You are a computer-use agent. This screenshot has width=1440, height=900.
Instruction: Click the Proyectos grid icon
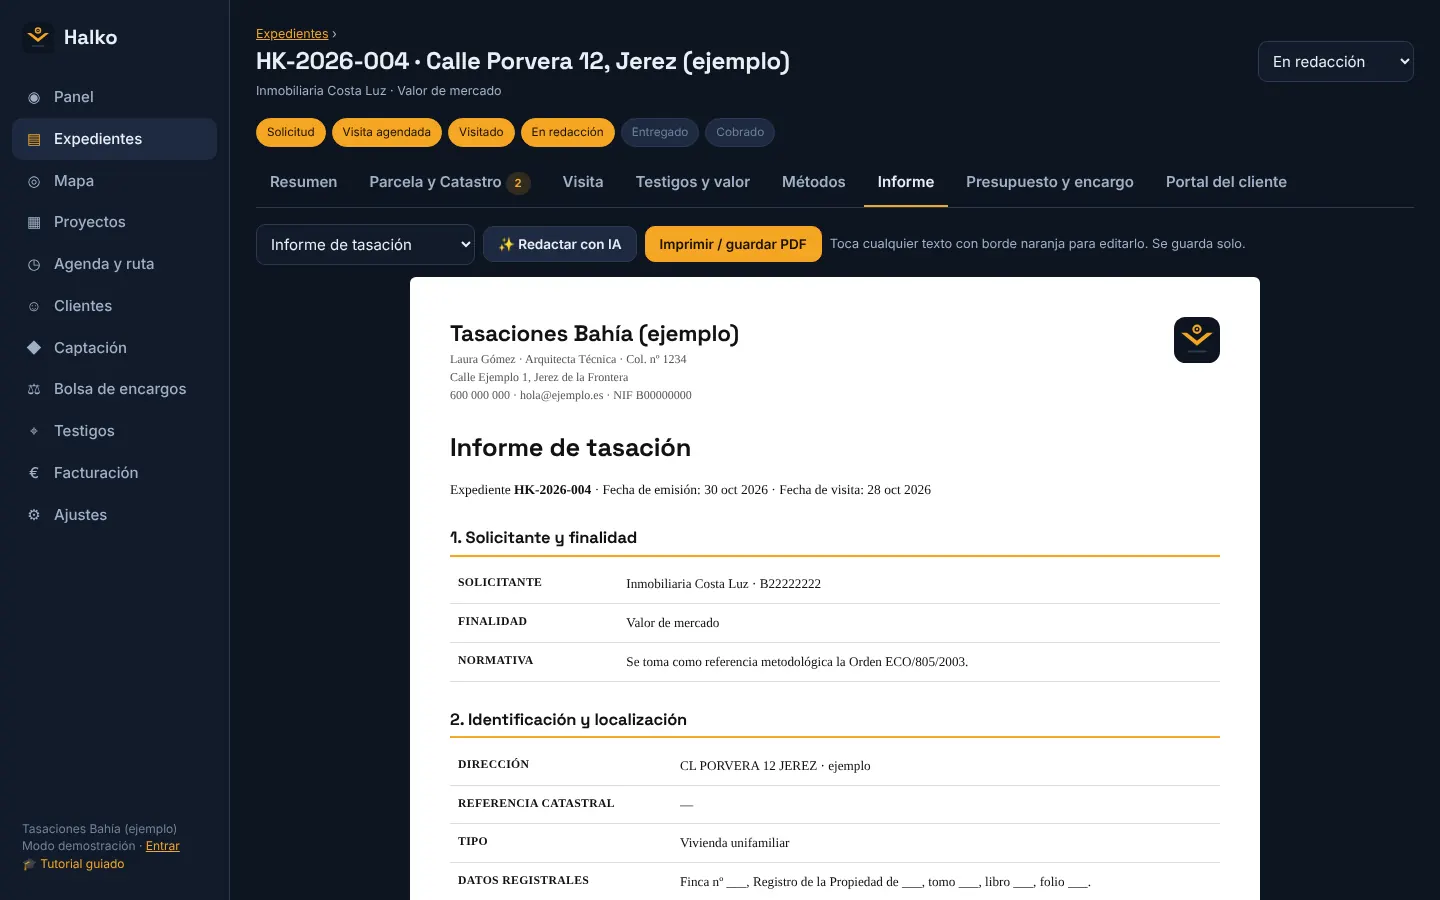pyautogui.click(x=34, y=223)
